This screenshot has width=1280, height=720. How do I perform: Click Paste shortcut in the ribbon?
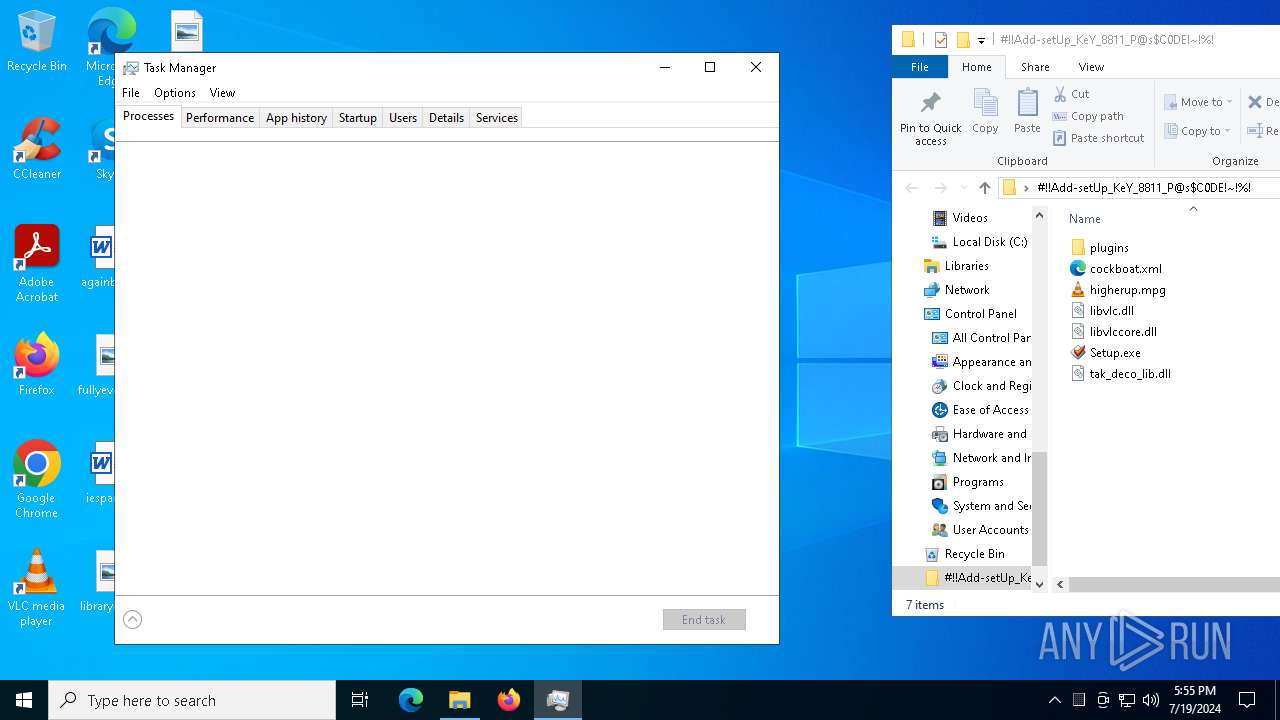click(x=1098, y=138)
